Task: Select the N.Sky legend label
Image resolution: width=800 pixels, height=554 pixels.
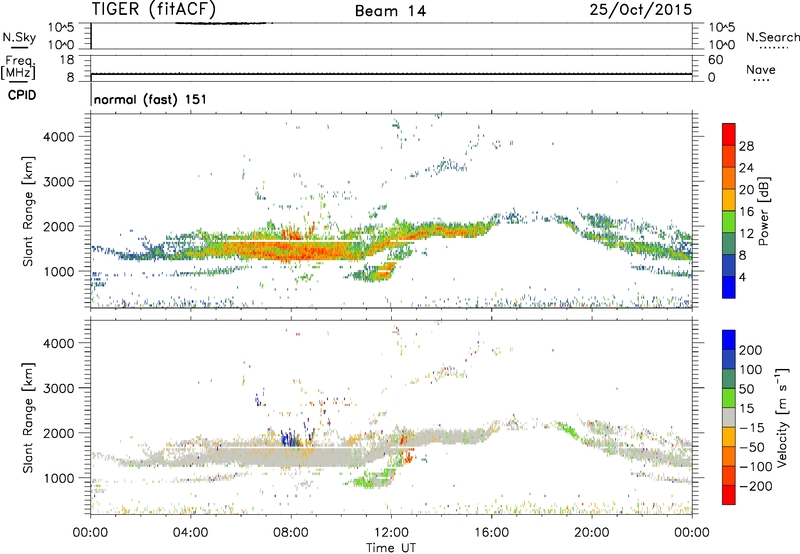Action: [x=19, y=37]
